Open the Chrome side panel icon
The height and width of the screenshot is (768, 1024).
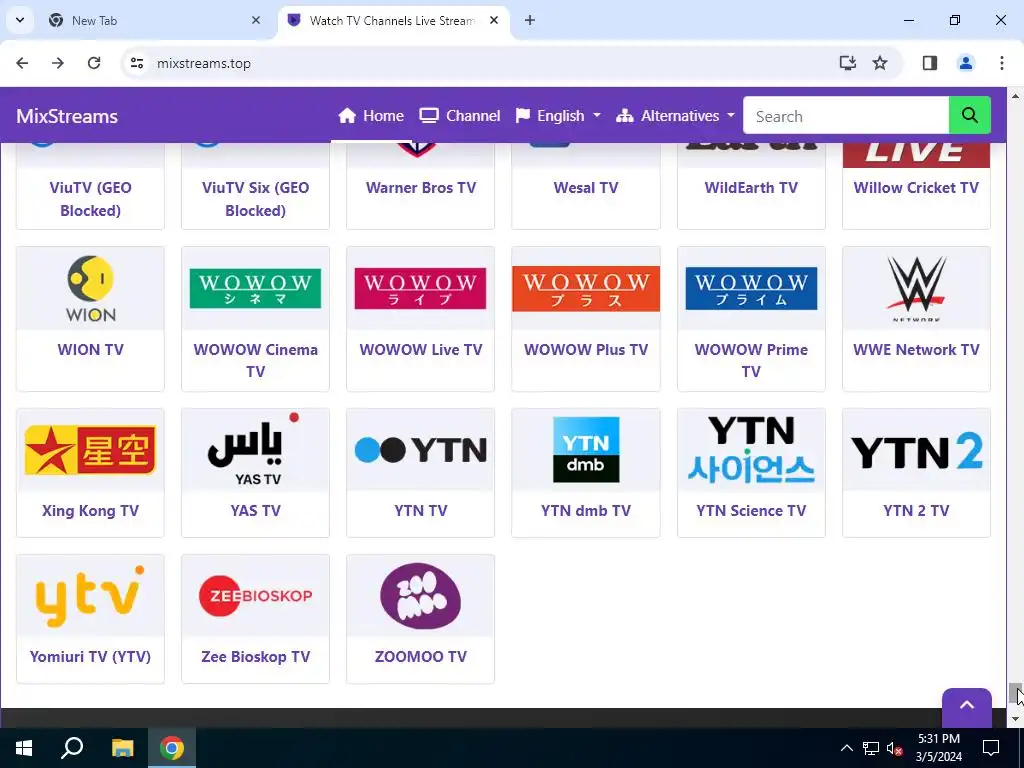coord(930,63)
